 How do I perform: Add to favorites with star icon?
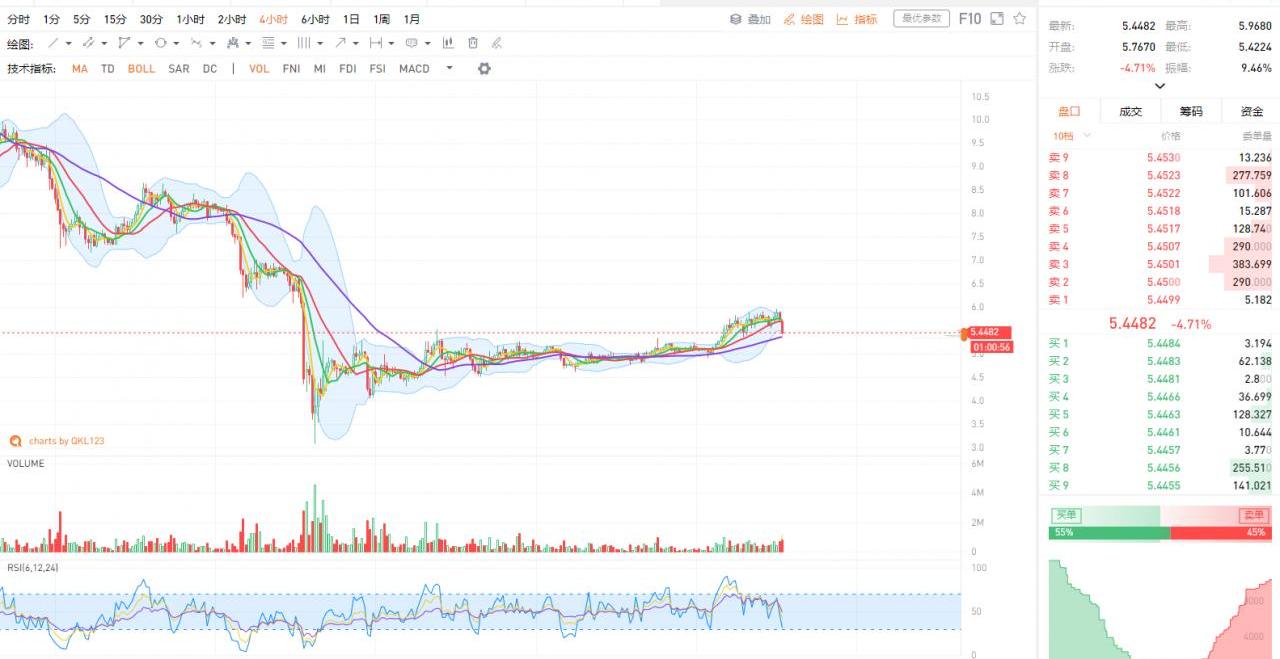coord(1019,19)
